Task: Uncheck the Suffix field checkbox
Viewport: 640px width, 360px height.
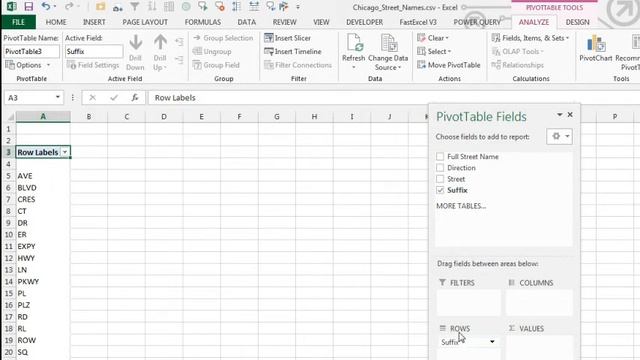Action: 440,190
